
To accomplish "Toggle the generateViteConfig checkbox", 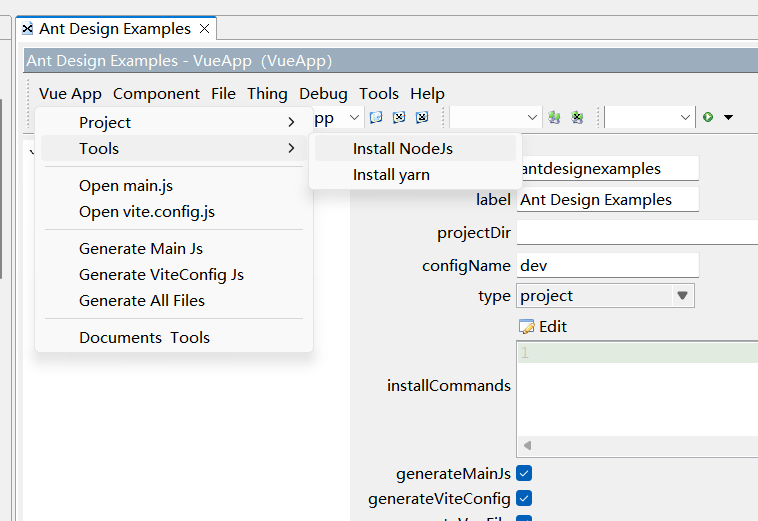I will (x=524, y=498).
